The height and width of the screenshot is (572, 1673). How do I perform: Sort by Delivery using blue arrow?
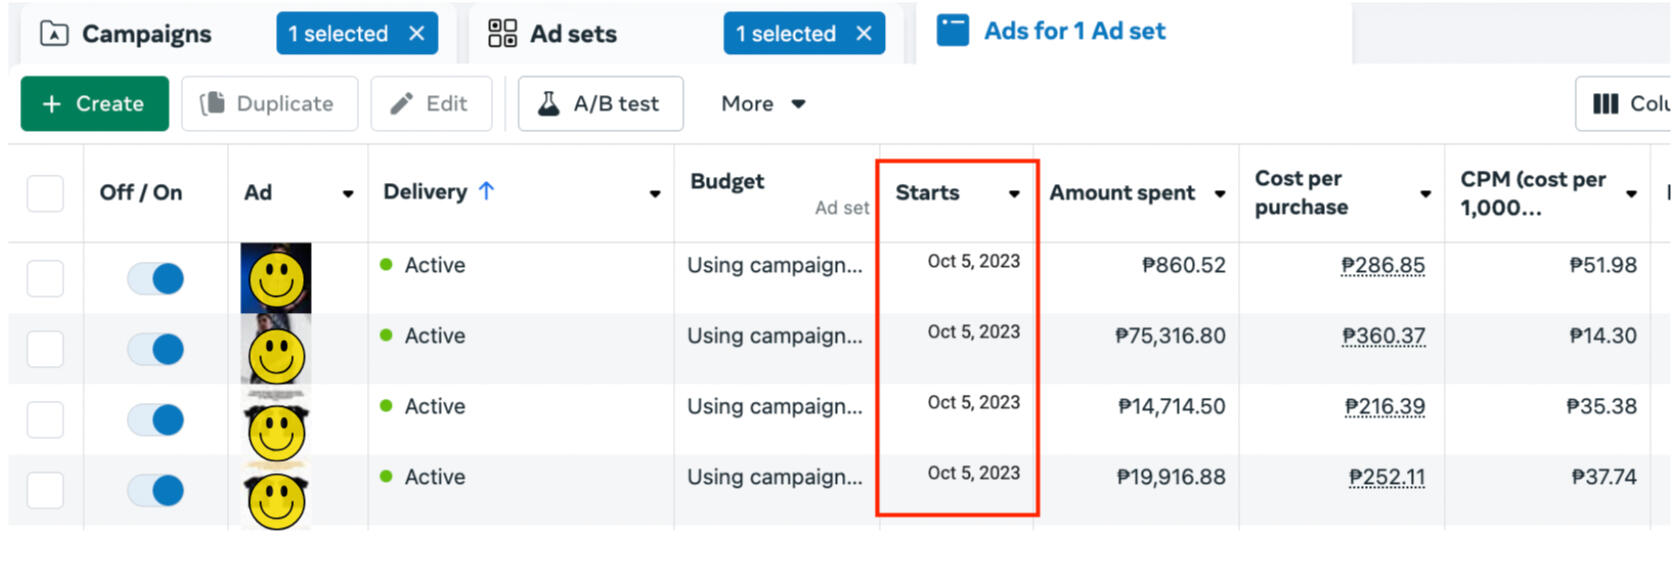coord(487,191)
